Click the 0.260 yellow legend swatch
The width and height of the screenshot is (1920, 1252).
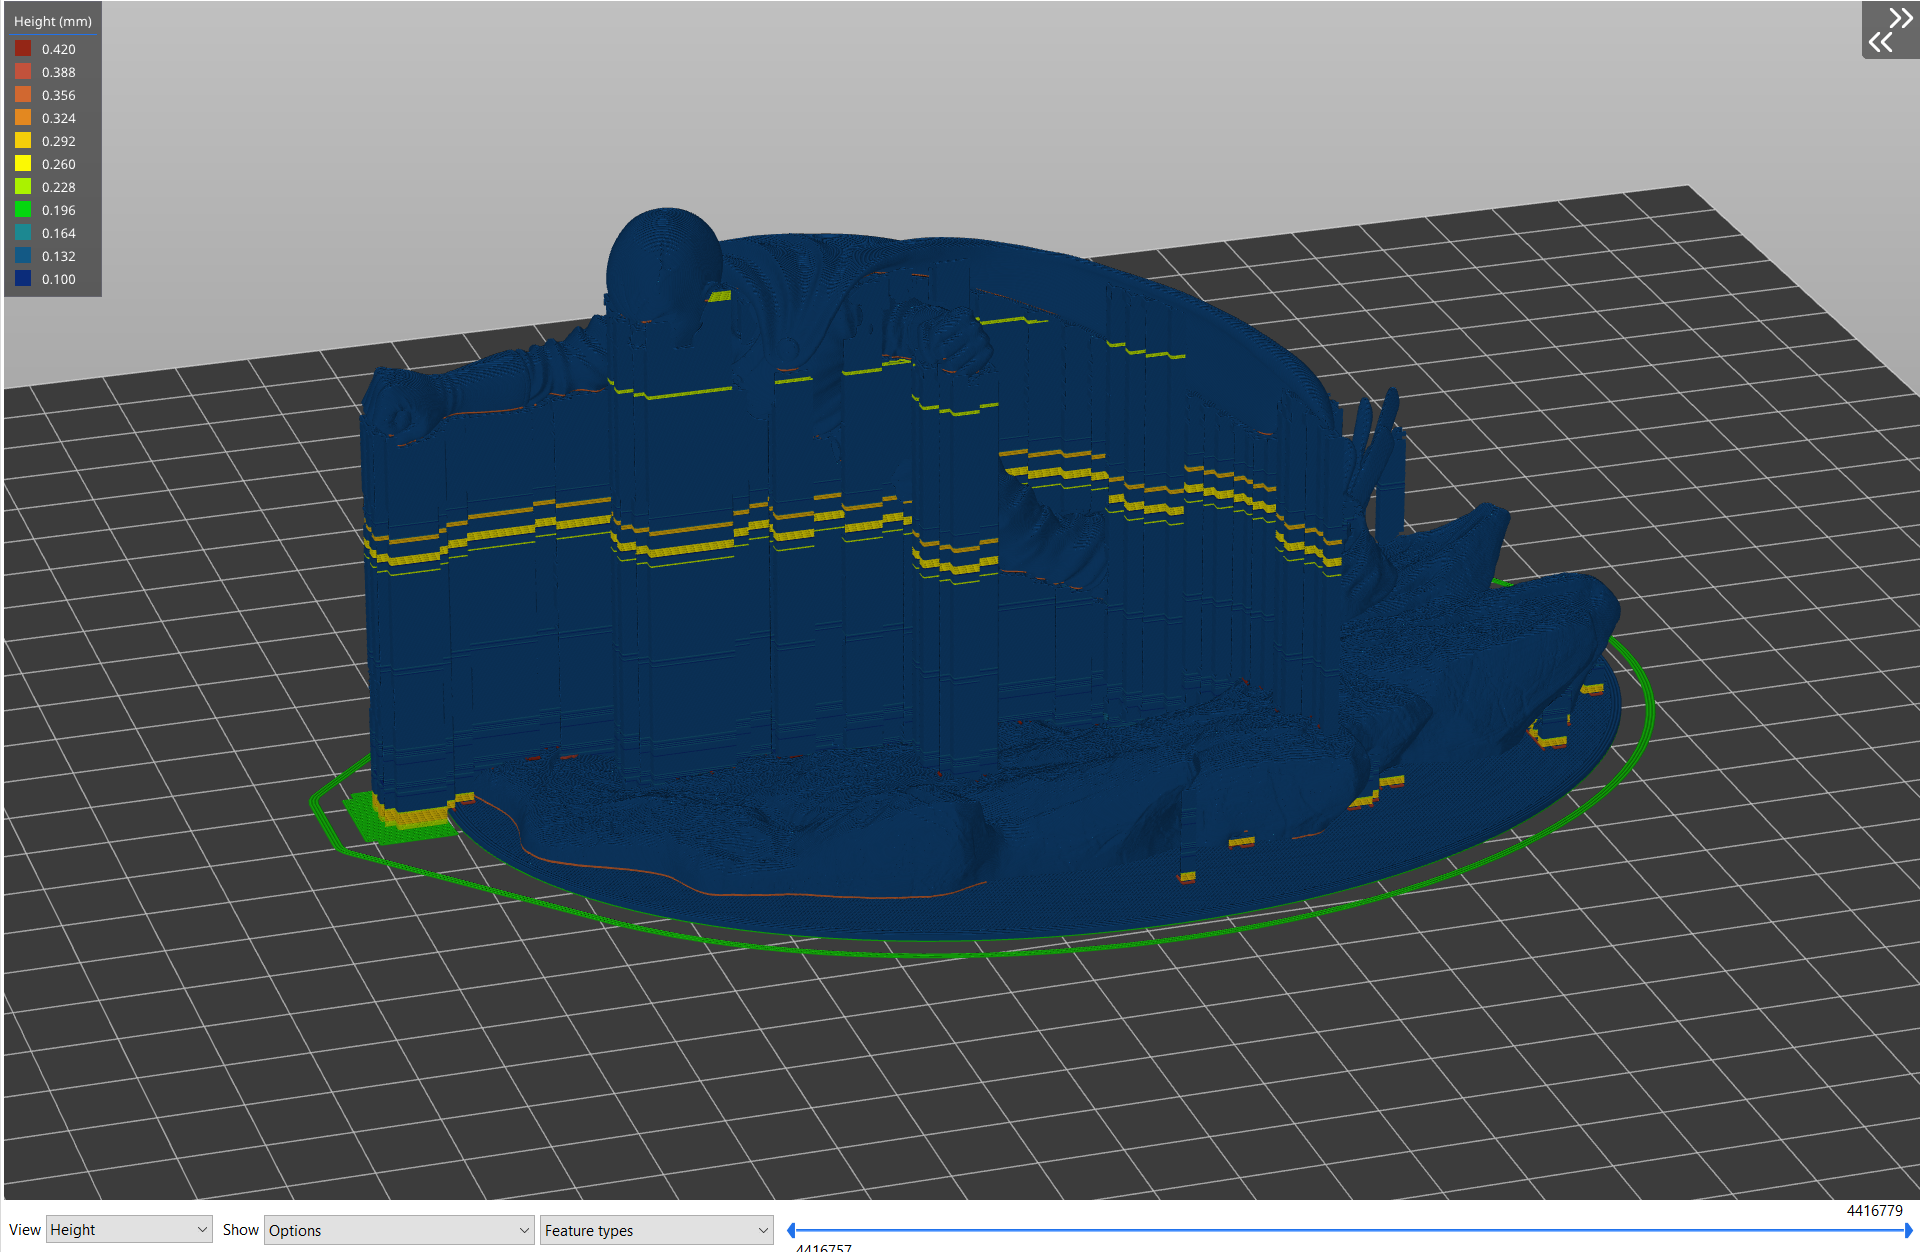click(23, 163)
